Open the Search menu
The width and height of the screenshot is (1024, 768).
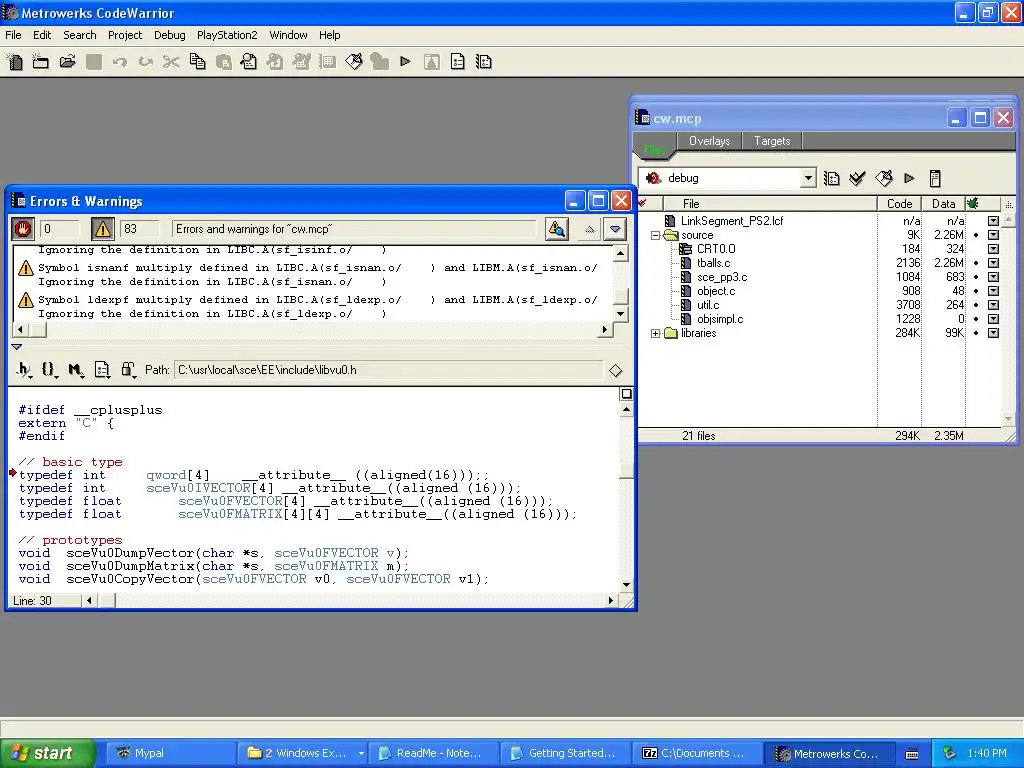point(80,35)
